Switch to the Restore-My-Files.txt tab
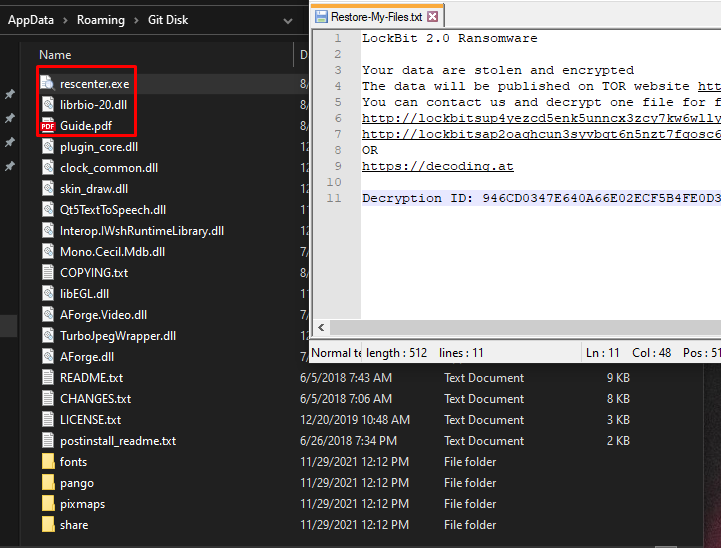 [377, 17]
